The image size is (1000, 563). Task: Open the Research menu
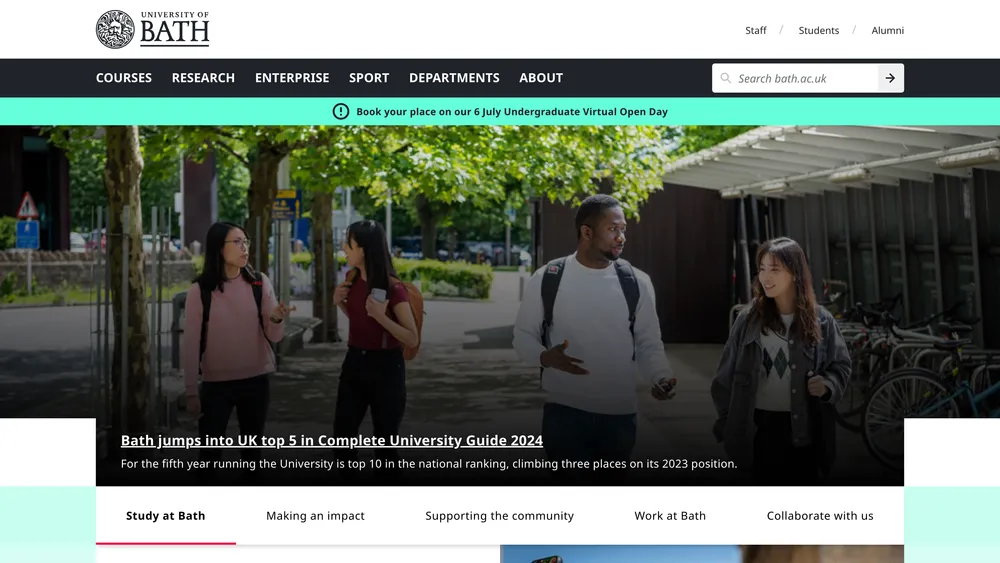point(203,78)
